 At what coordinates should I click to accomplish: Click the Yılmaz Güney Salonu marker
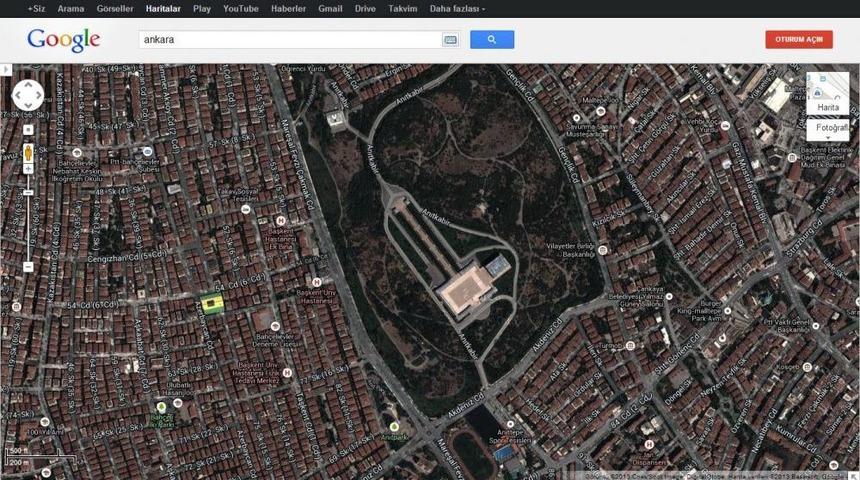coord(669,296)
